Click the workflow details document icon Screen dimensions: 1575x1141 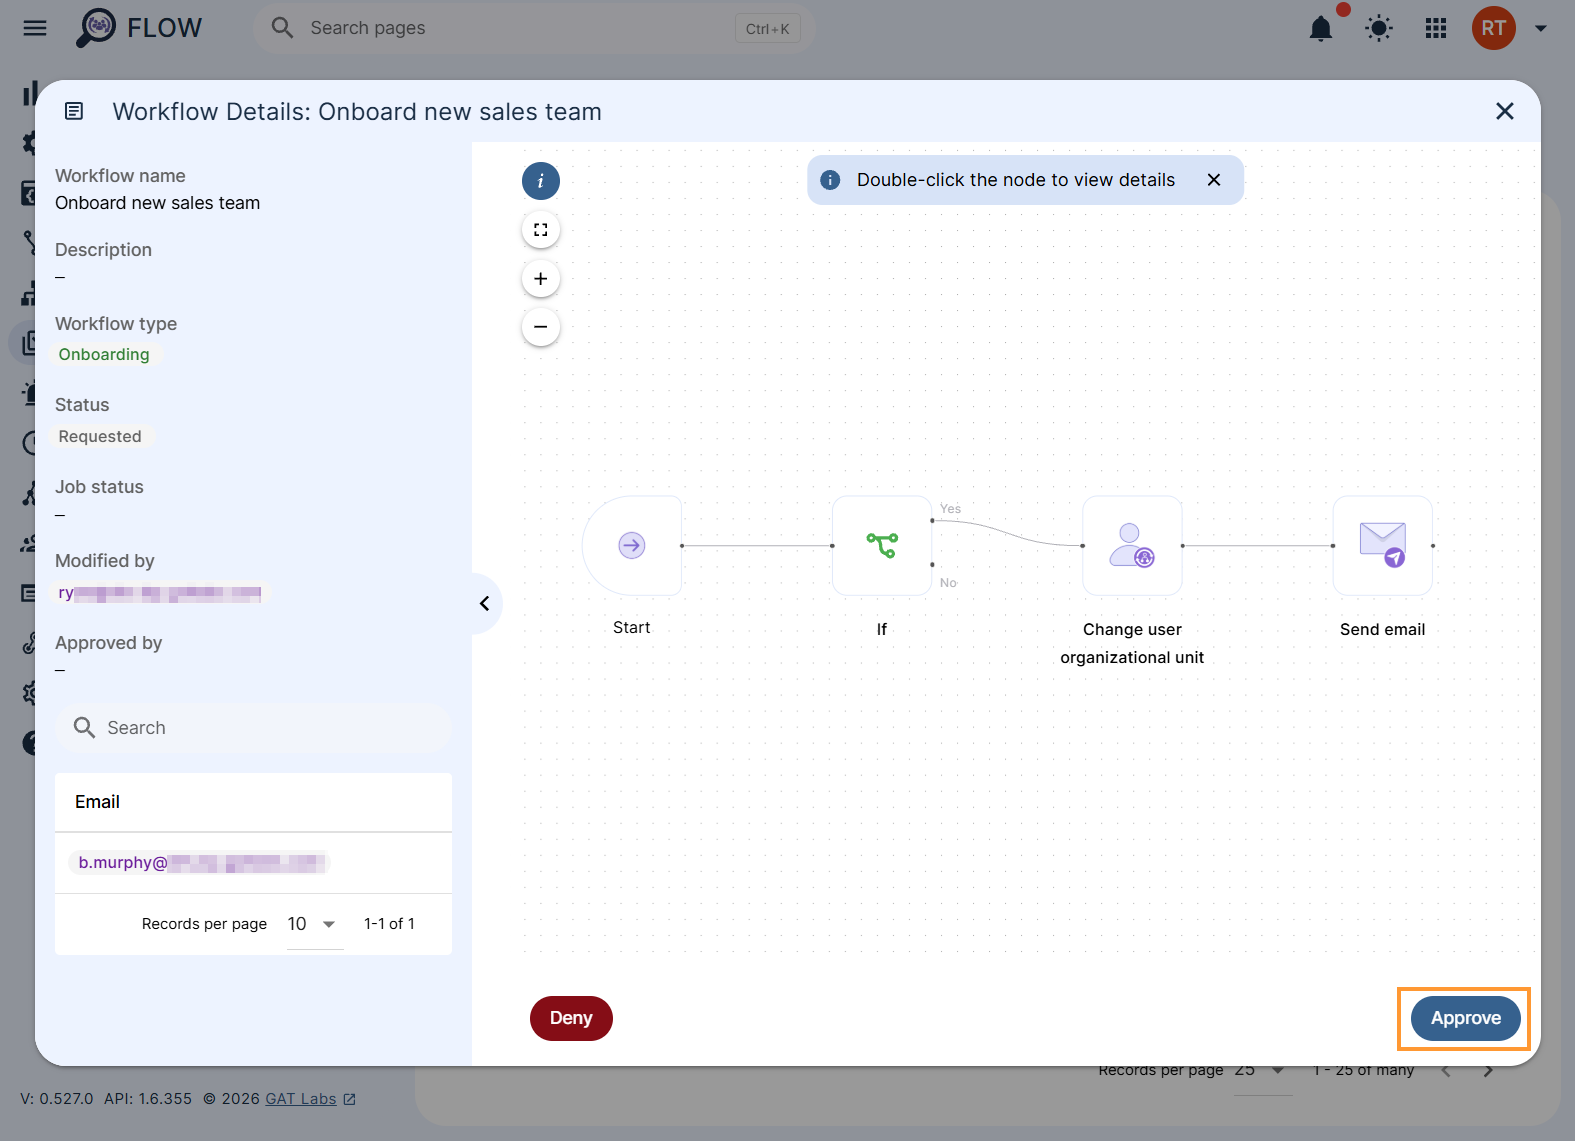[74, 111]
